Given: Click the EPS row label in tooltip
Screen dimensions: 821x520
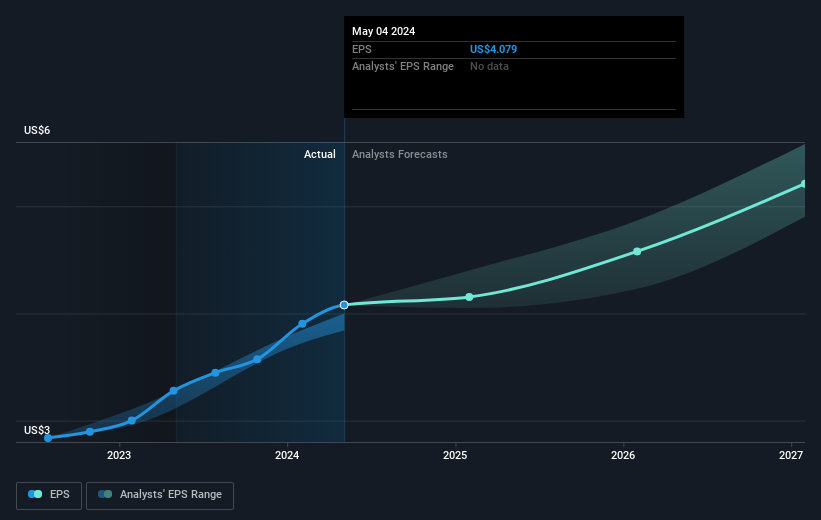Looking at the screenshot, I should point(361,49).
